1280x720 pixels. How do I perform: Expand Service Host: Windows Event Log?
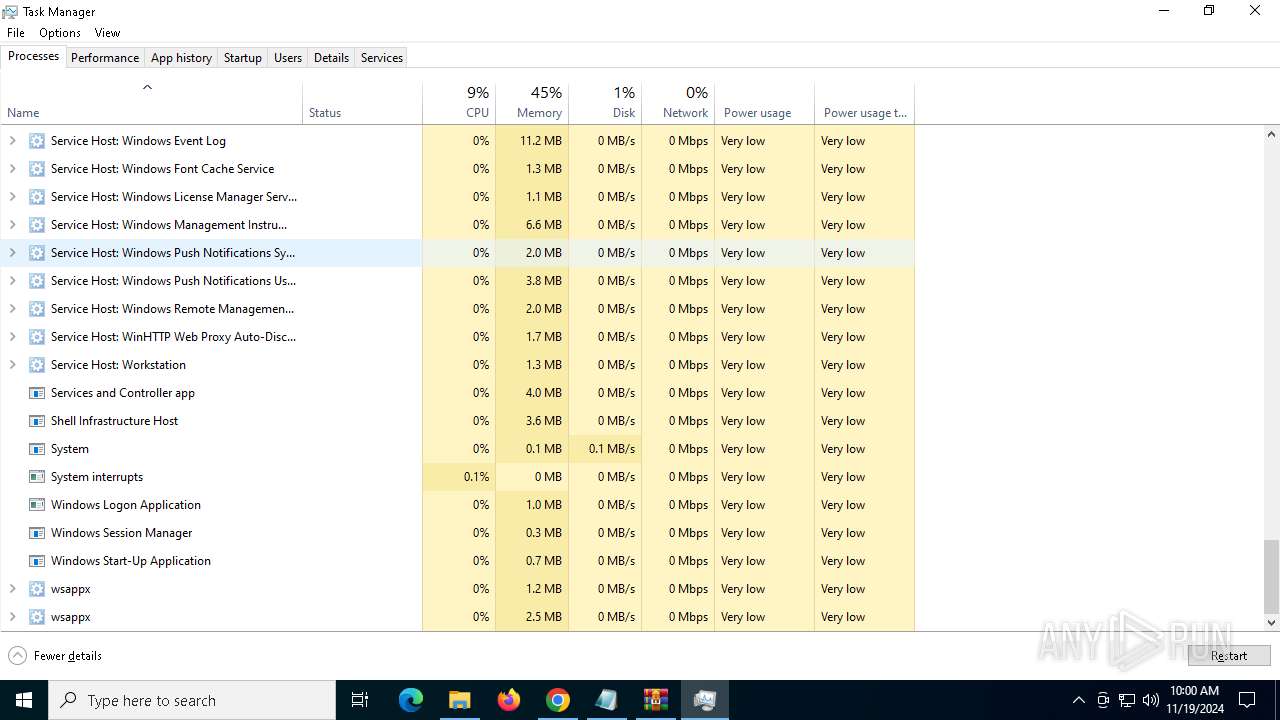12,141
